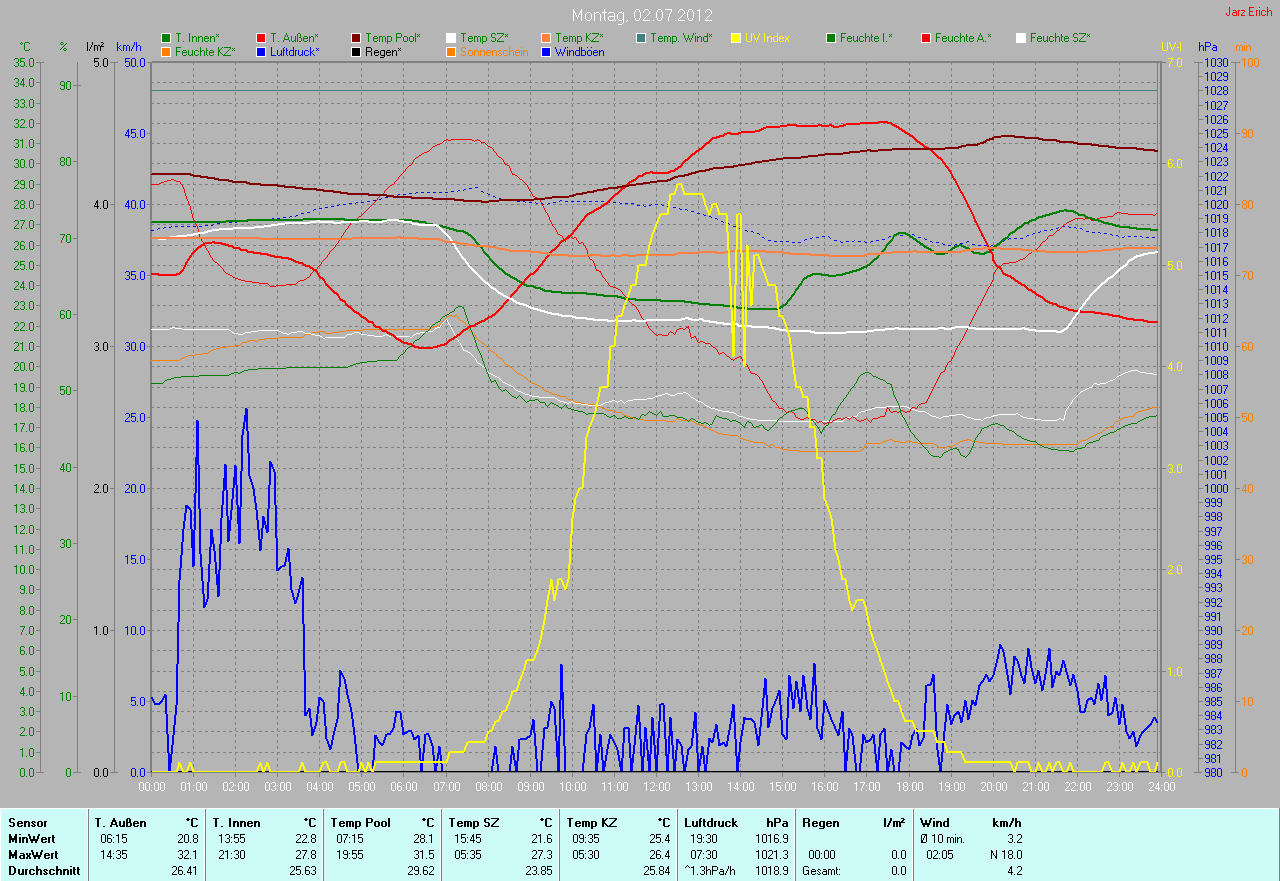Viewport: 1280px width, 881px height.
Task: Click the 'Jarz Erich' text
Action: tap(1249, 12)
